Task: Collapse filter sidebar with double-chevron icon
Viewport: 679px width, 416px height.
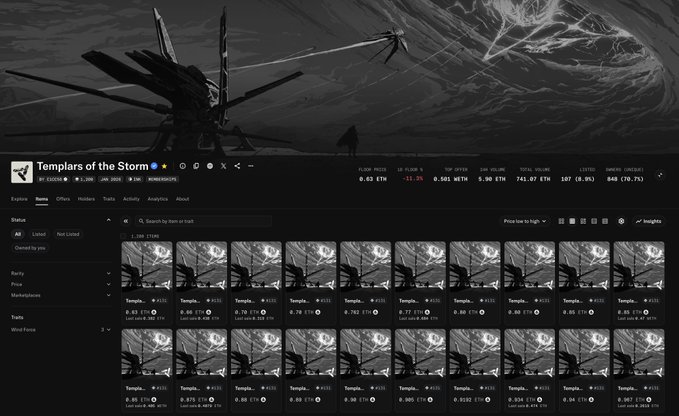Action: pos(126,221)
